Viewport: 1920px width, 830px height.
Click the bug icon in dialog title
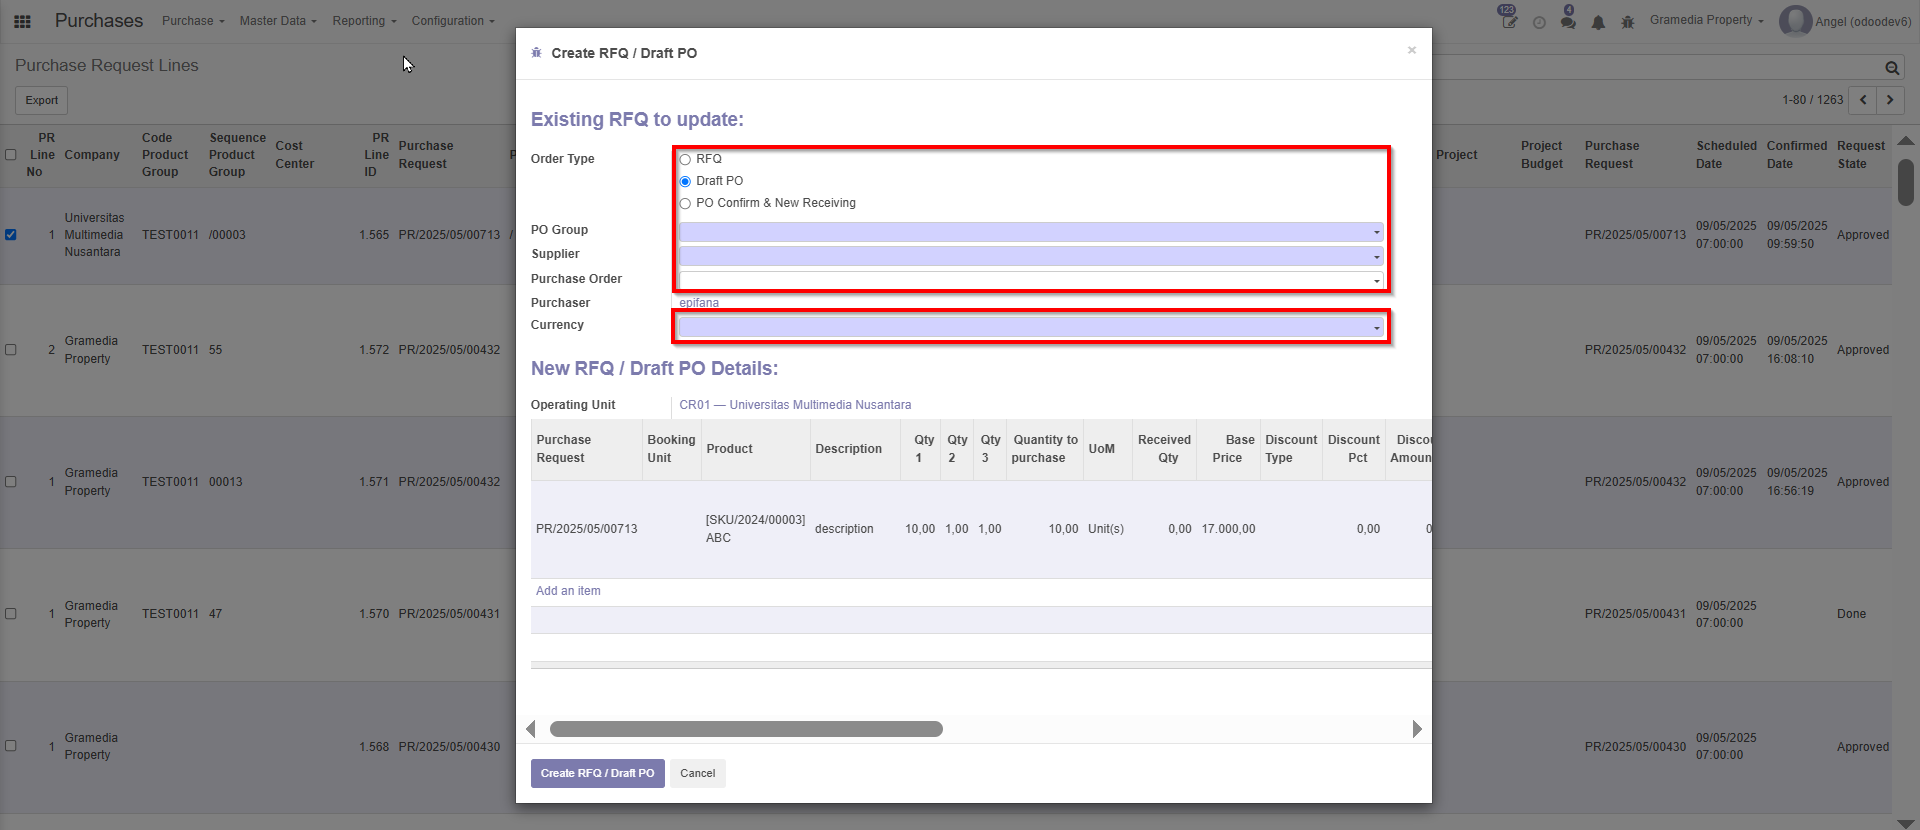537,53
